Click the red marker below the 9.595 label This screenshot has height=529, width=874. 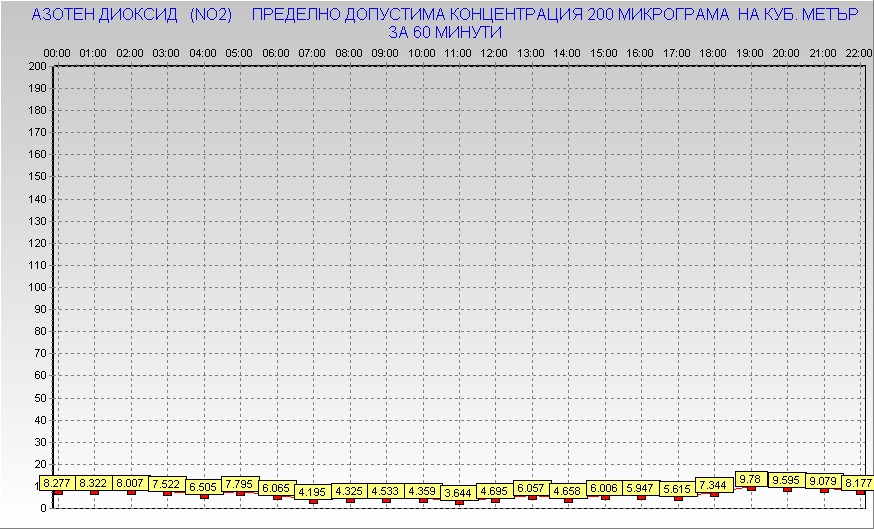(787, 489)
